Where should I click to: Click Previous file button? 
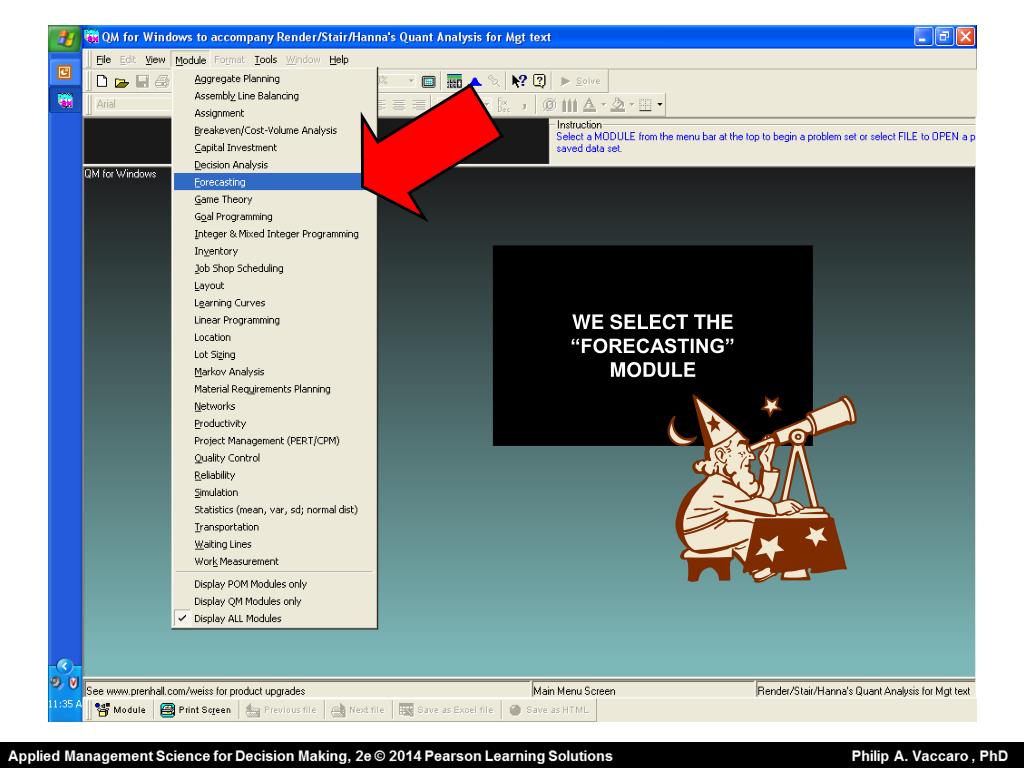[281, 710]
